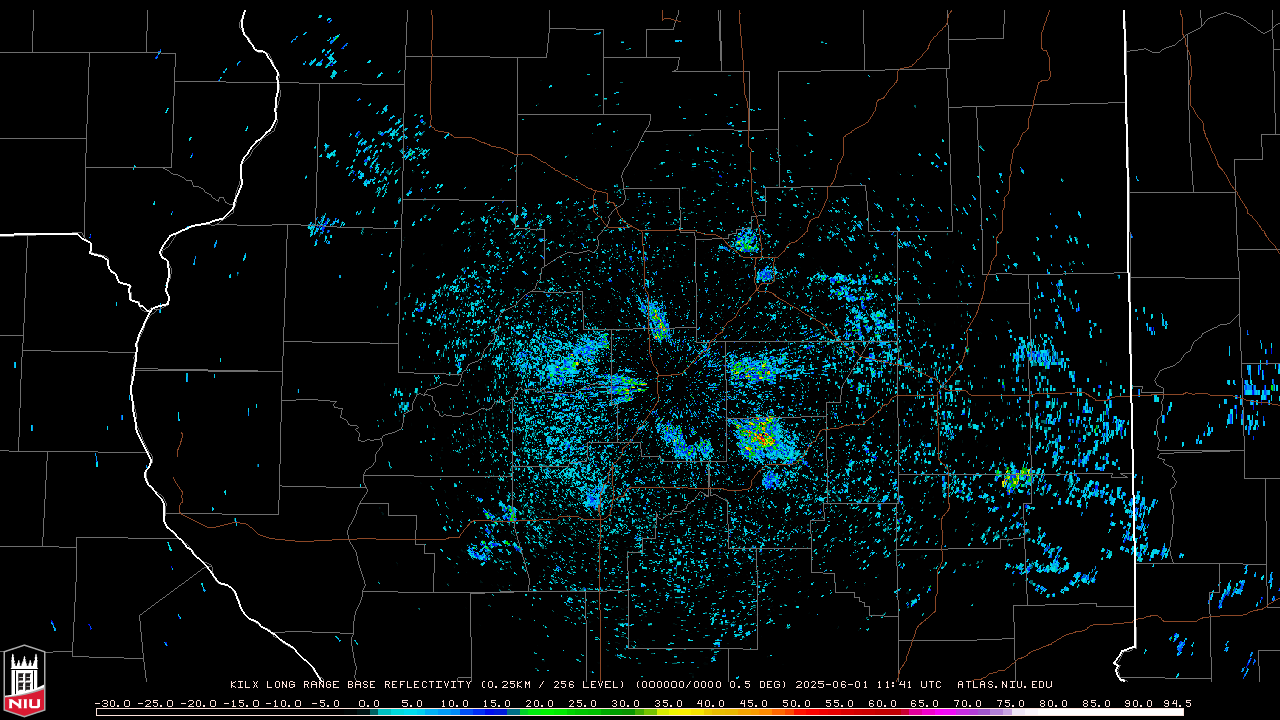
Task: Click the (000000/0000 0.5 DEG) label
Action: 711,685
